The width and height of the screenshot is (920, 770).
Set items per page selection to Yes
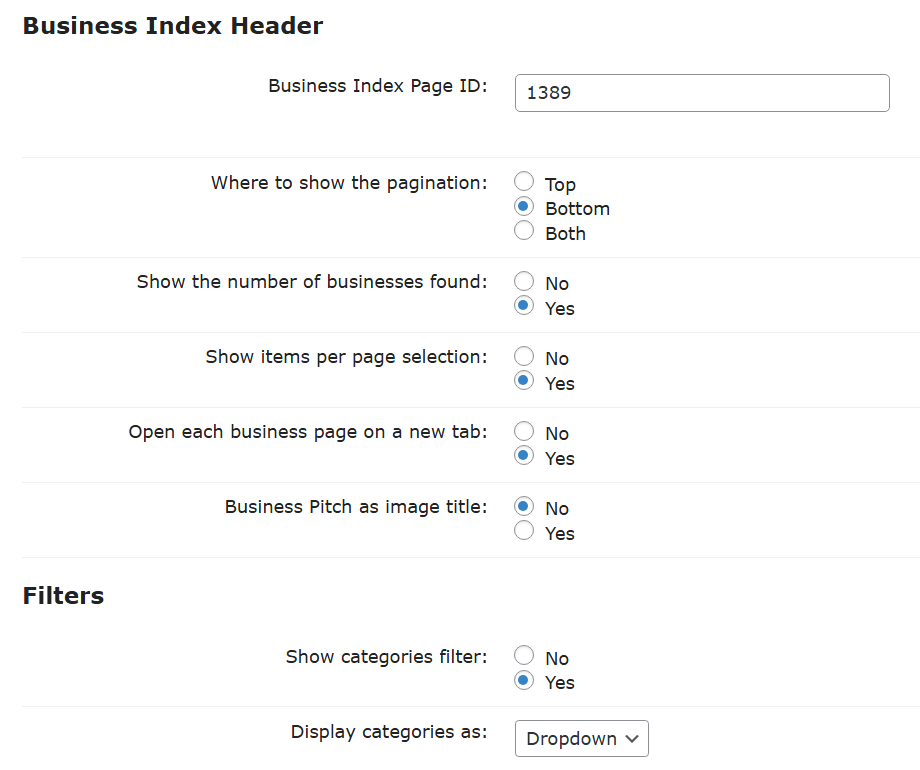524,381
